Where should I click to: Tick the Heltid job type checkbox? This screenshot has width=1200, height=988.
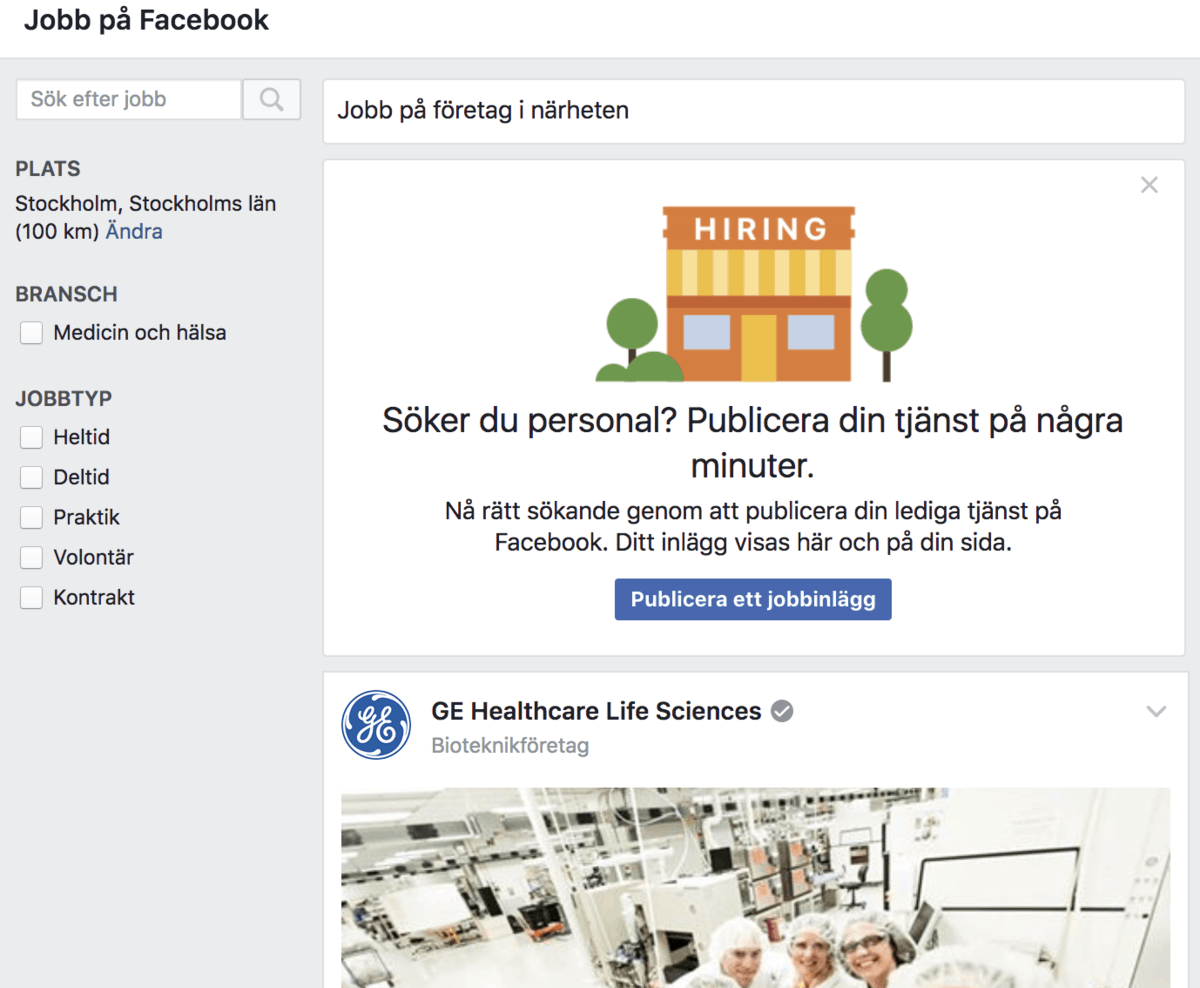tap(32, 438)
